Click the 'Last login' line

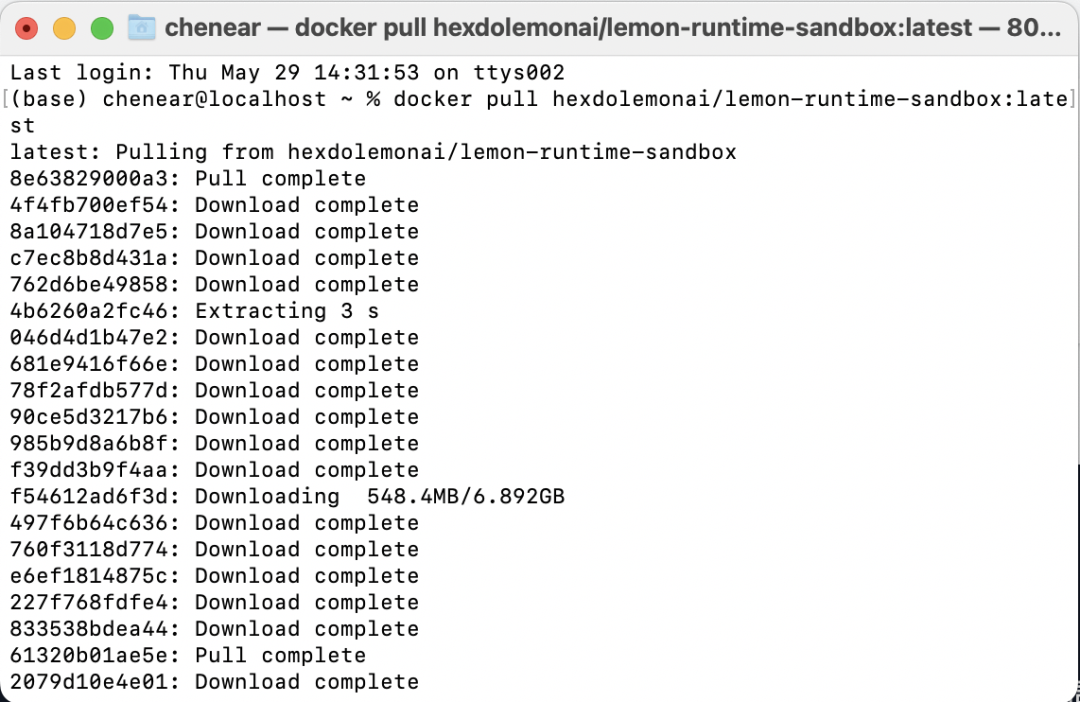pos(287,72)
